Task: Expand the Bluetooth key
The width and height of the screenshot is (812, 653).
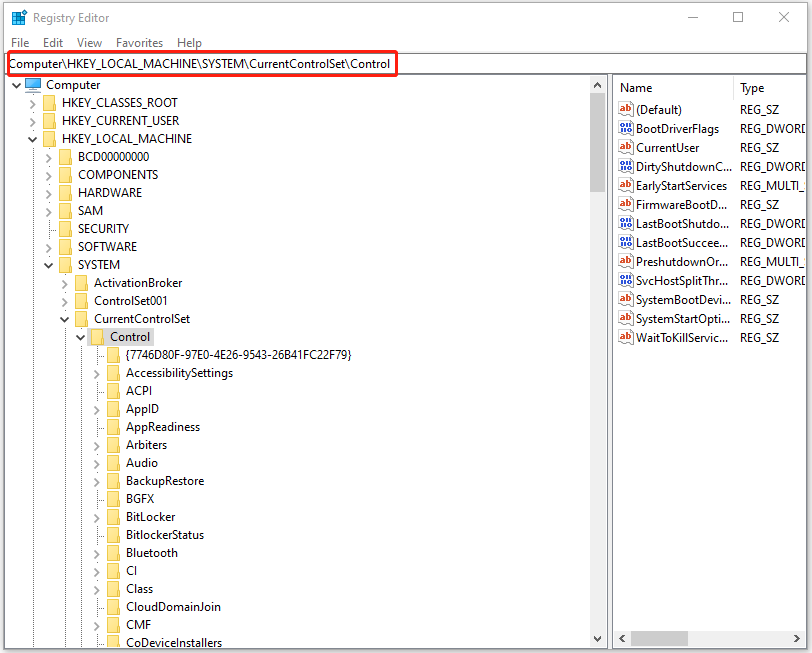Action: [x=97, y=554]
